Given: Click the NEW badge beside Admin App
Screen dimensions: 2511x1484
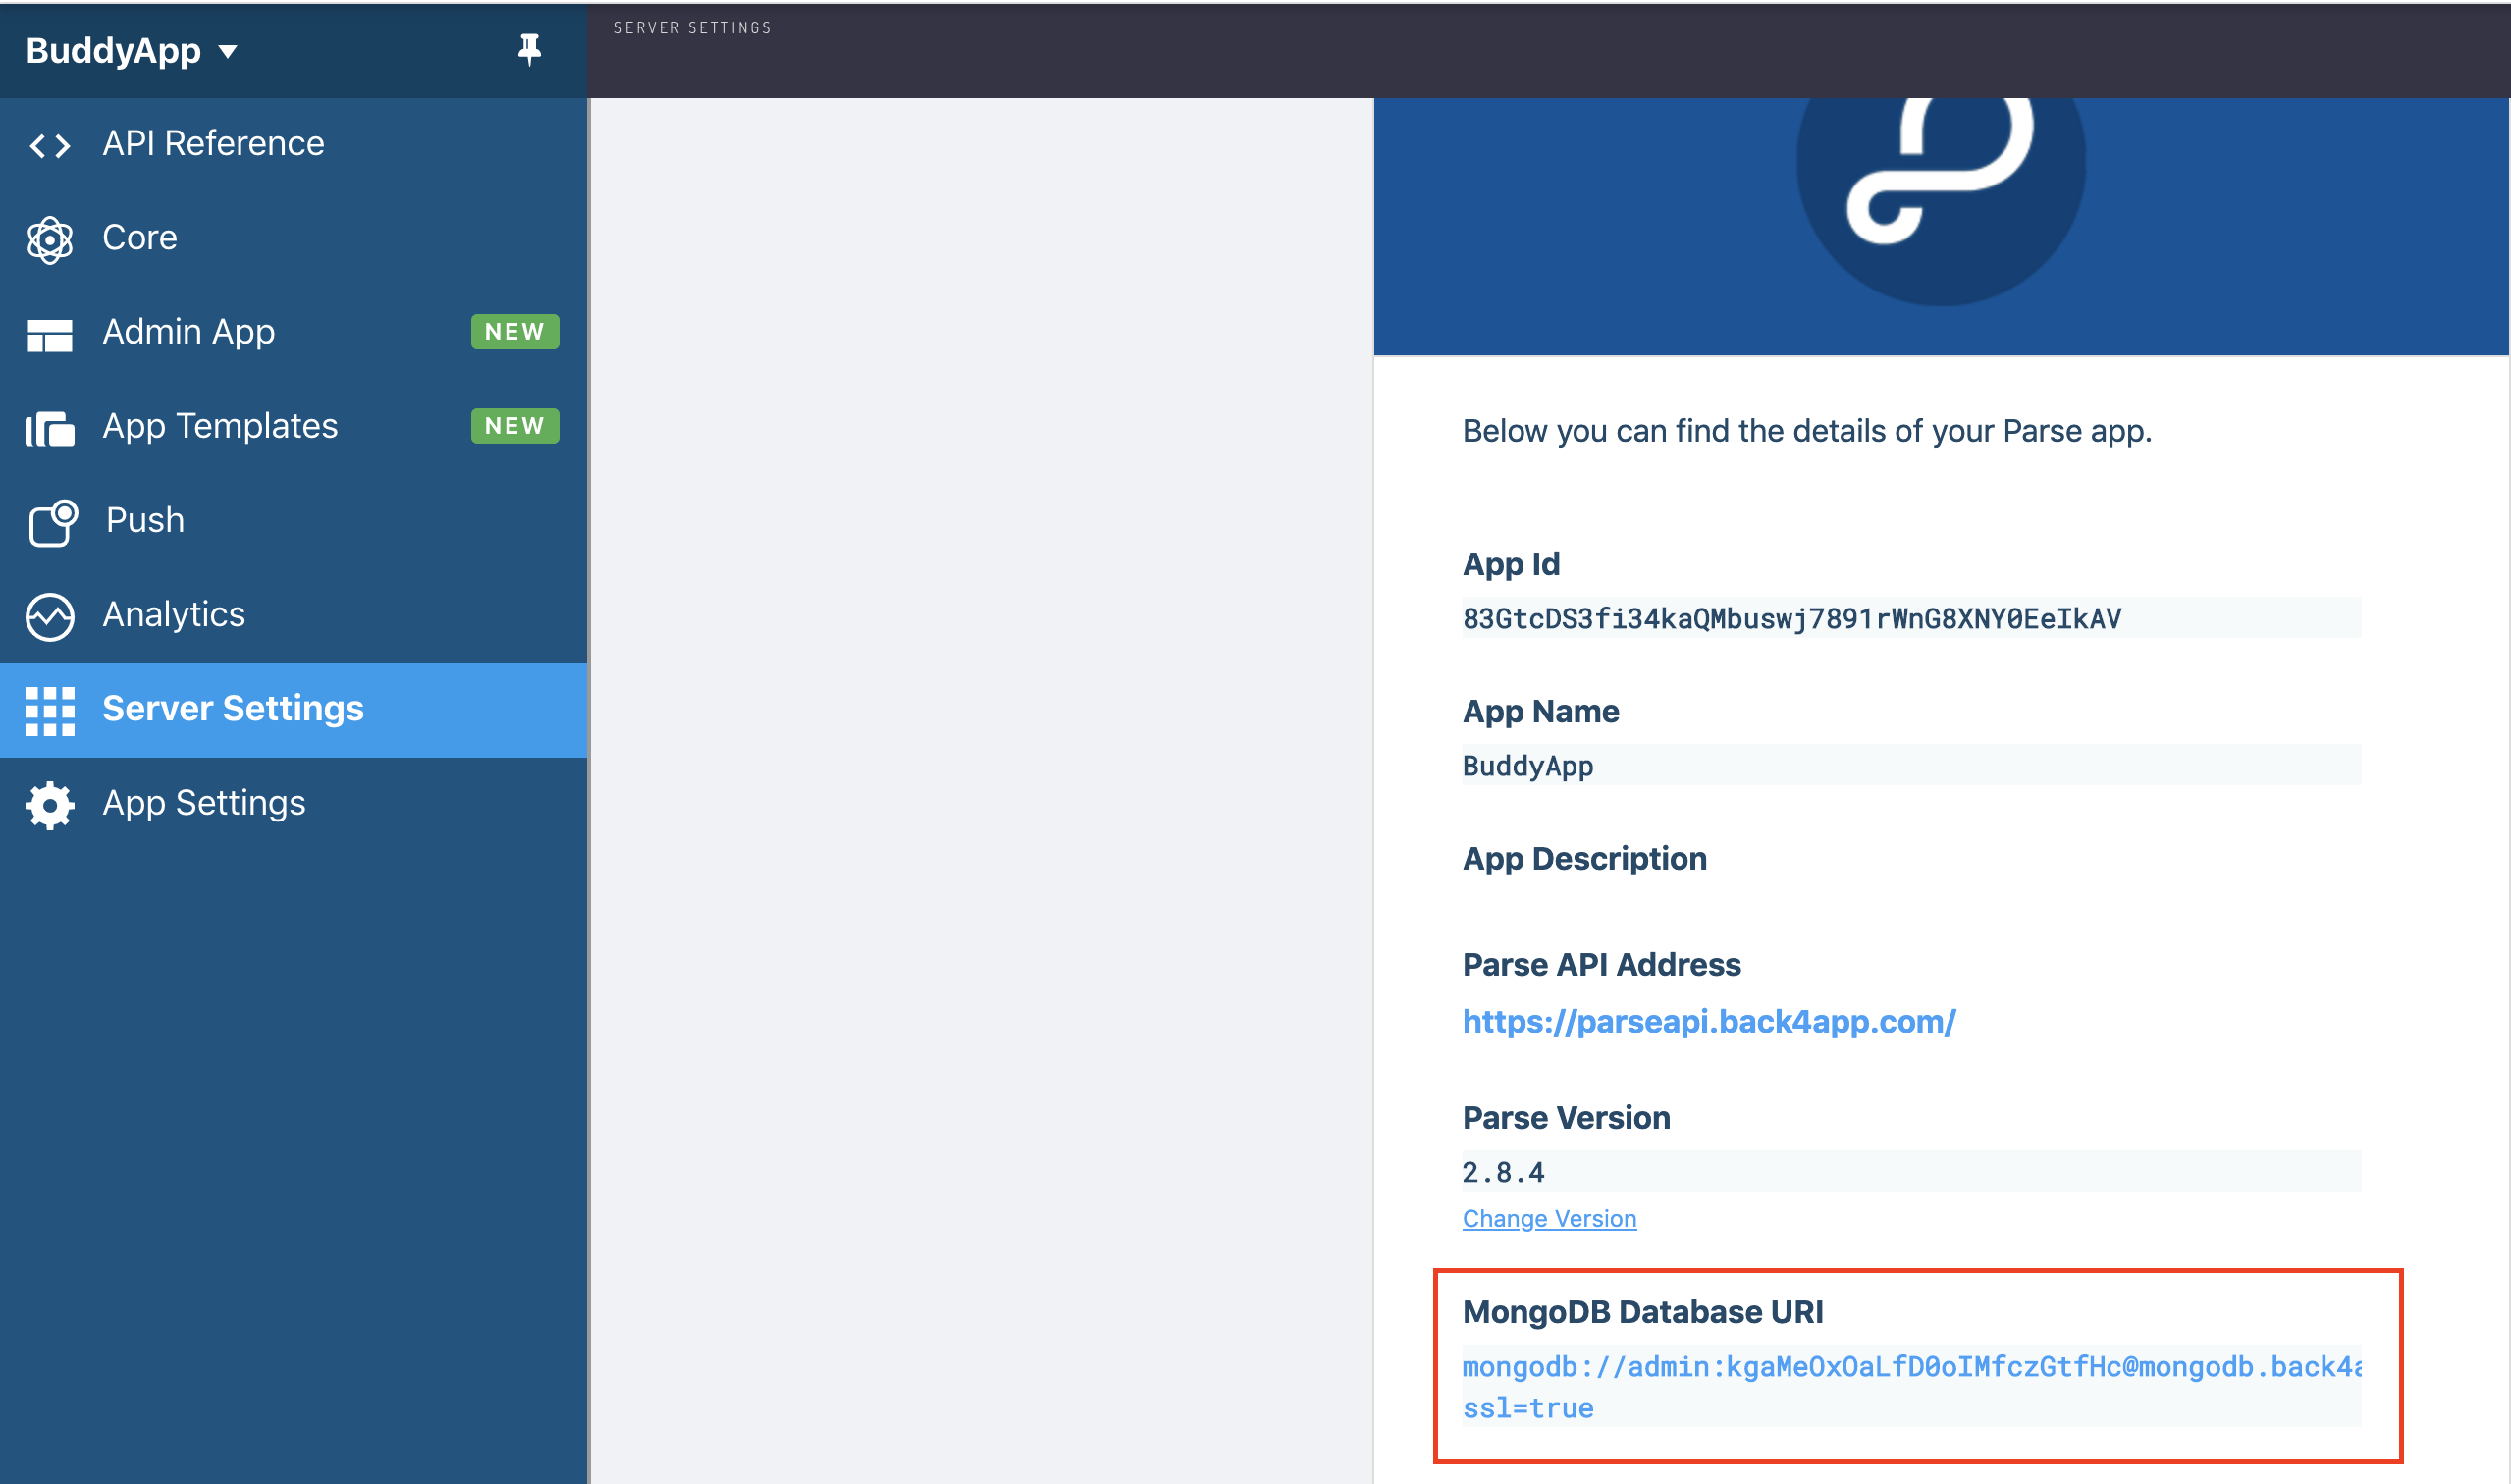Looking at the screenshot, I should (x=514, y=332).
